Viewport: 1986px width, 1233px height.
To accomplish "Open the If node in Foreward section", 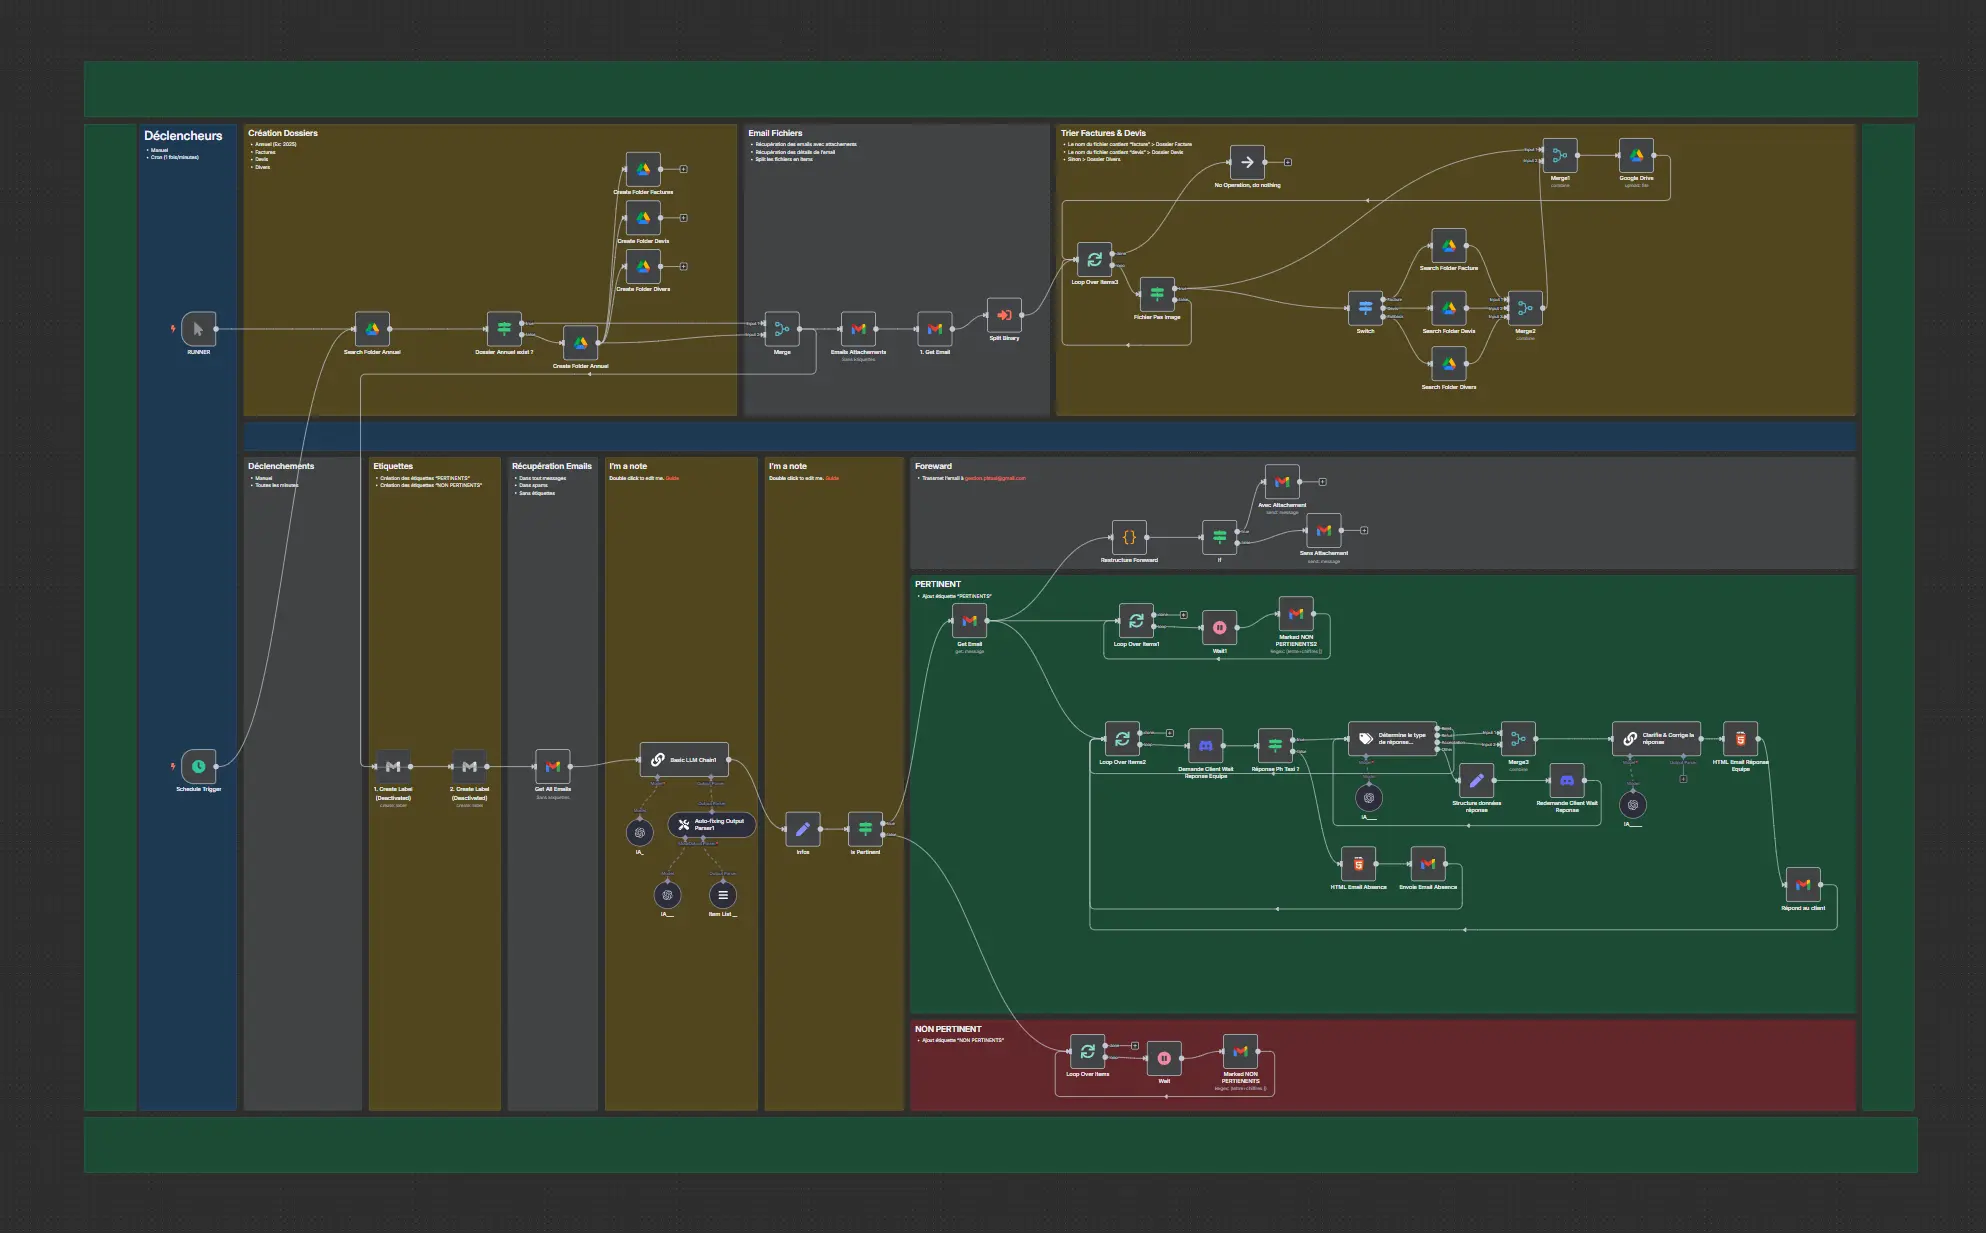I will (x=1219, y=537).
